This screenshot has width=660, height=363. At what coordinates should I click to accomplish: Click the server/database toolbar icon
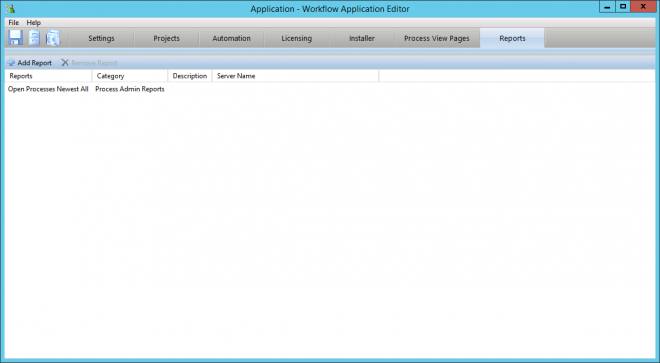pyautogui.click(x=34, y=38)
